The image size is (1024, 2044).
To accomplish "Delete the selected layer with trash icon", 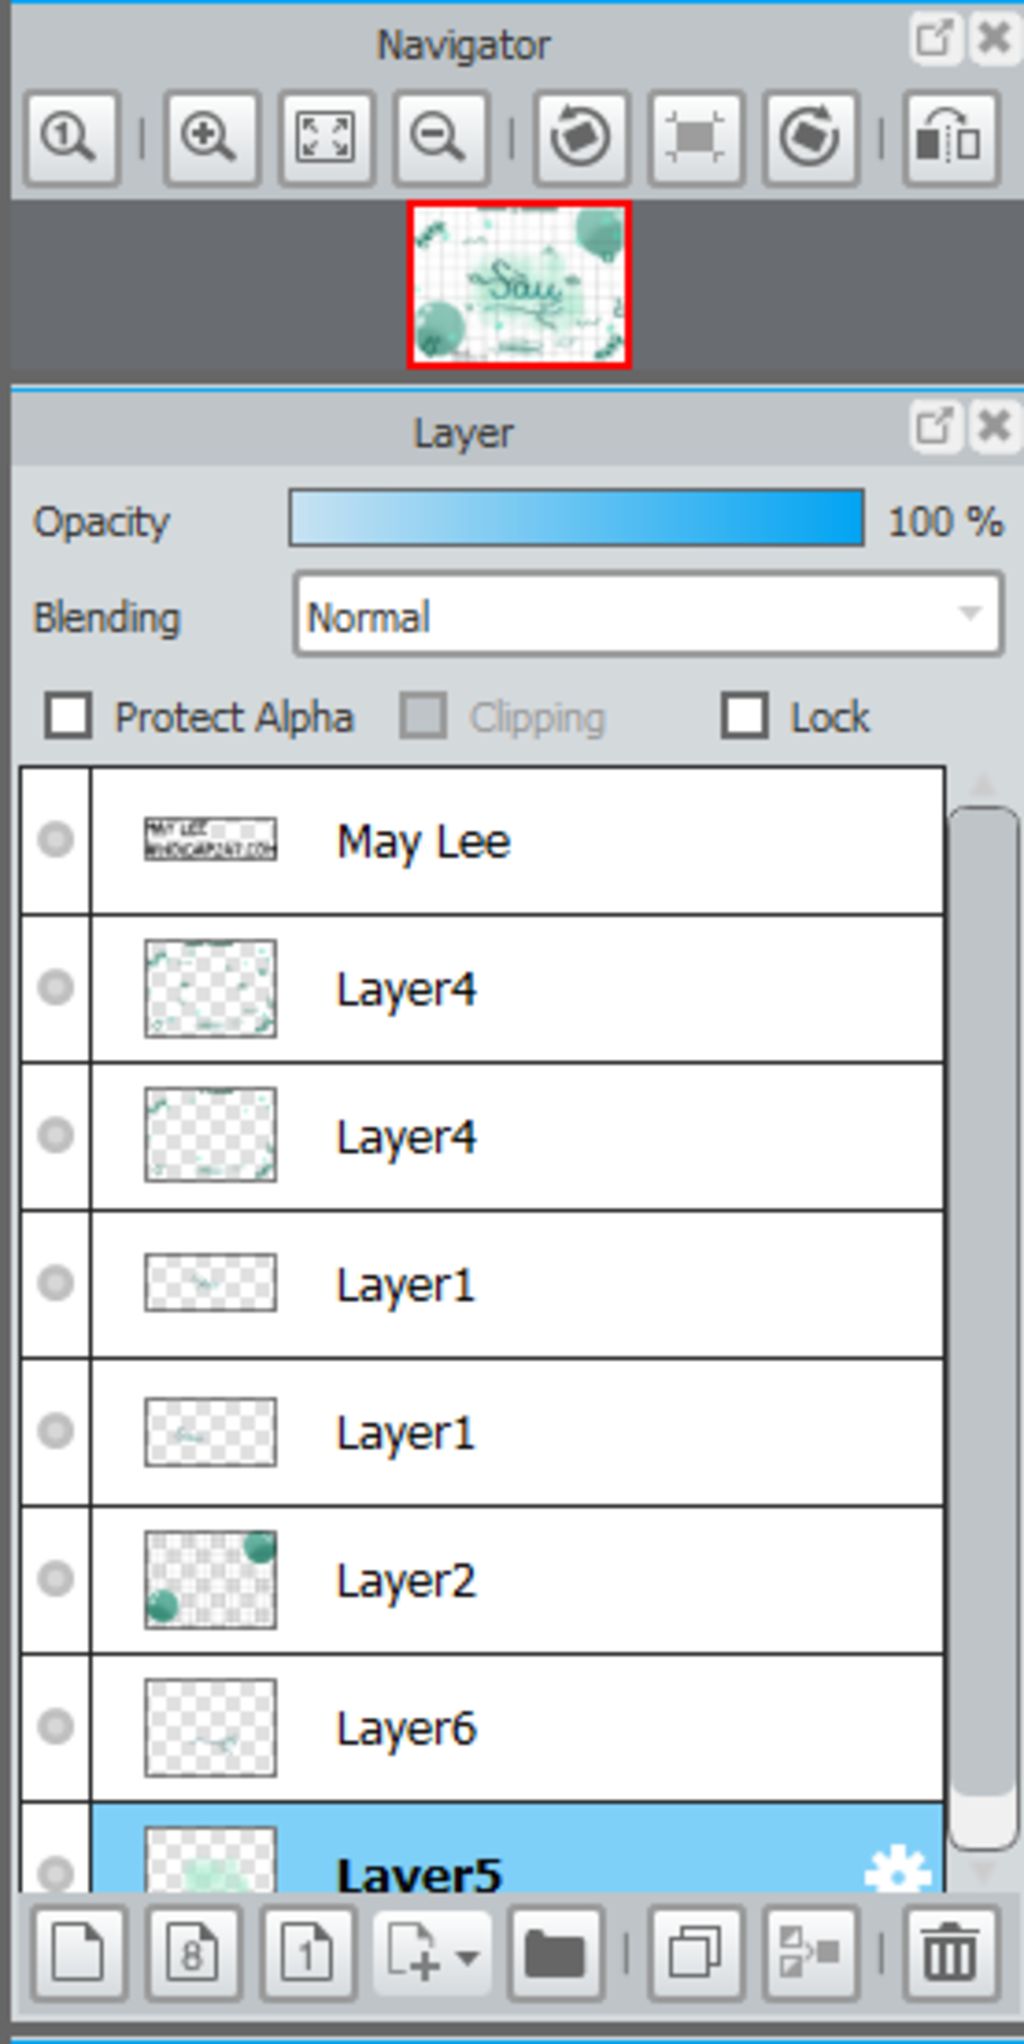I will [950, 1953].
